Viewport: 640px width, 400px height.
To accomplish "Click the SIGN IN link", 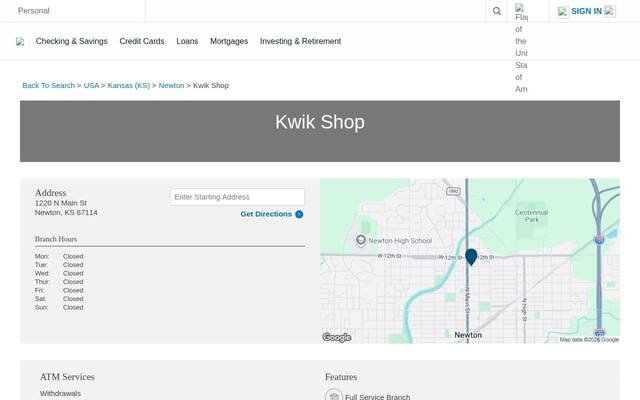I will click(586, 11).
